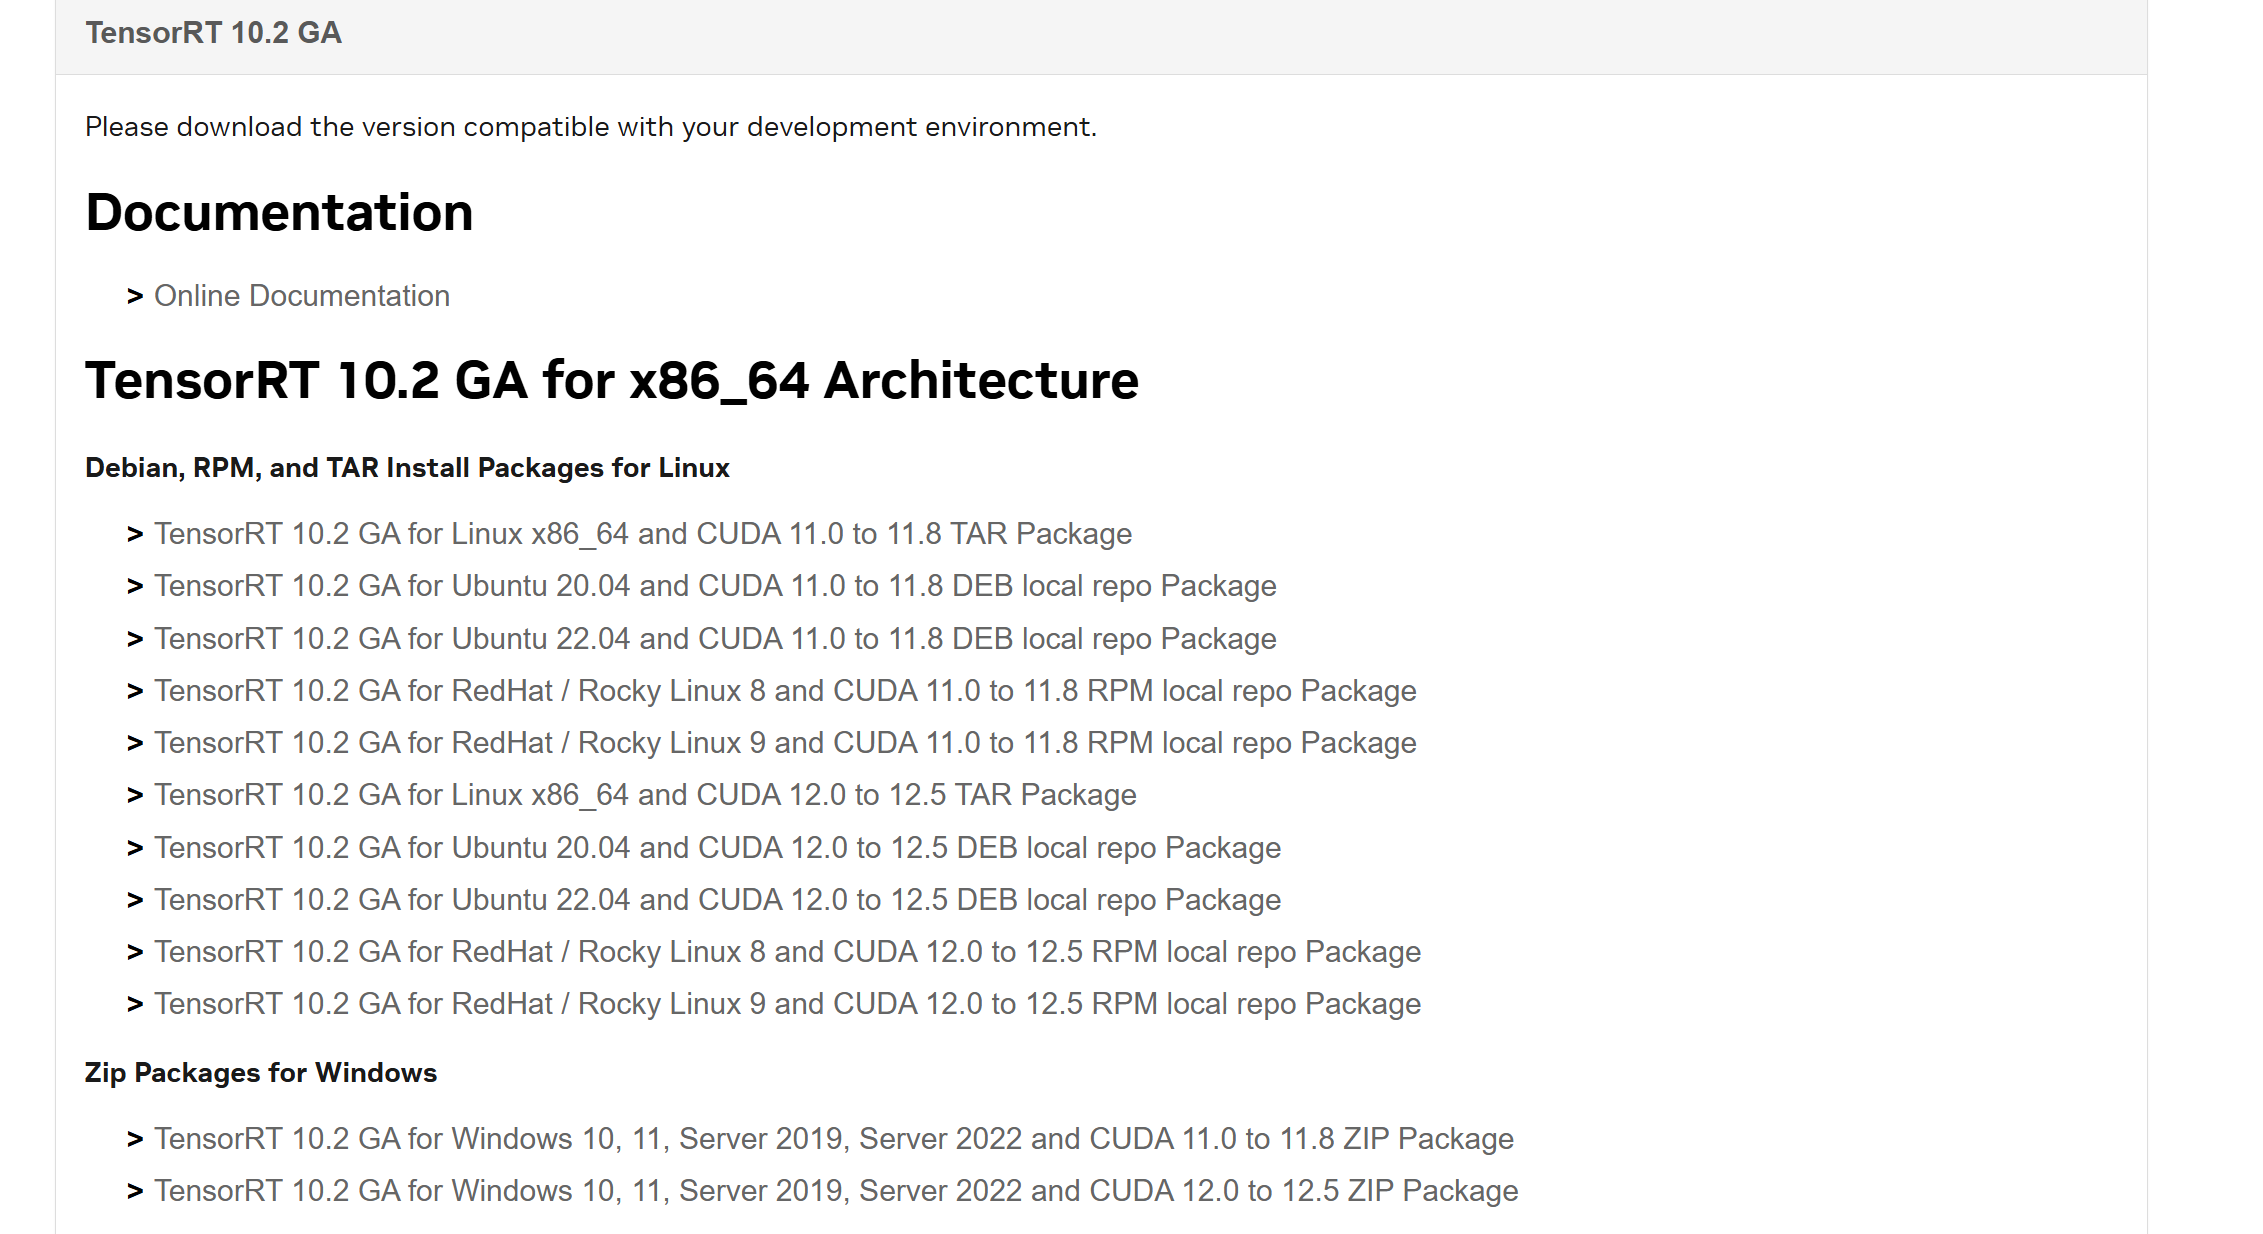Viewport: 2263px width, 1234px height.
Task: Download Rocky Linux 9 CUDA 12.0-12.5 RPM package
Action: [786, 1004]
